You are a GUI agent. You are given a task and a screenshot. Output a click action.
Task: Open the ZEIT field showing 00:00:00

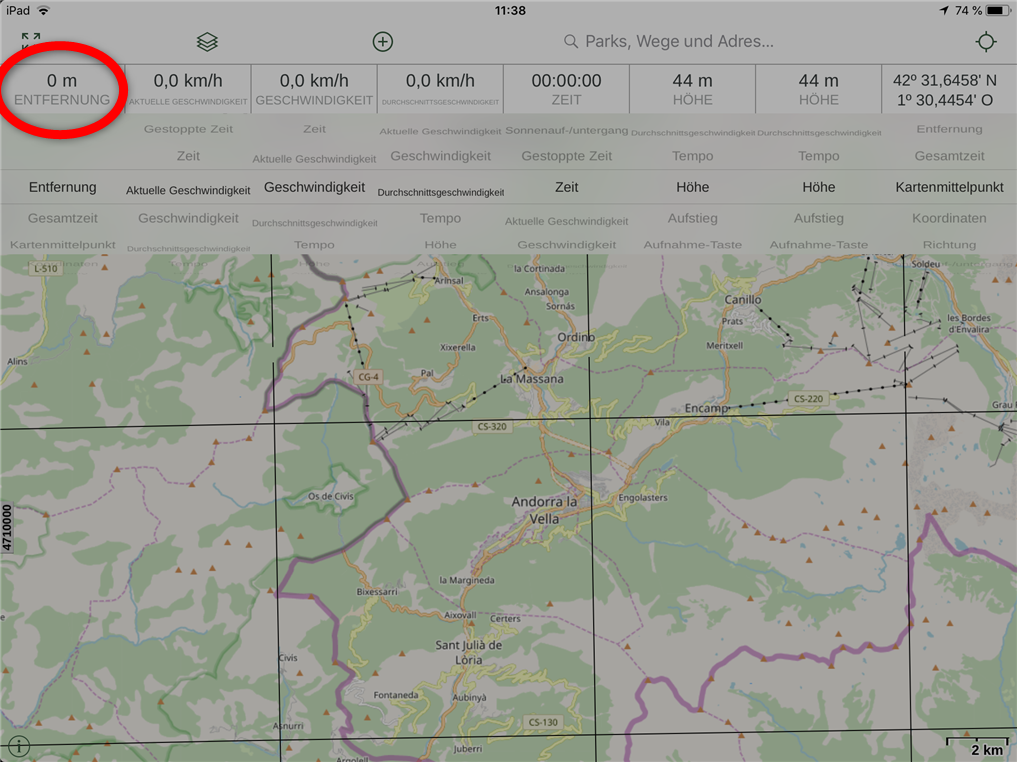(x=566, y=89)
